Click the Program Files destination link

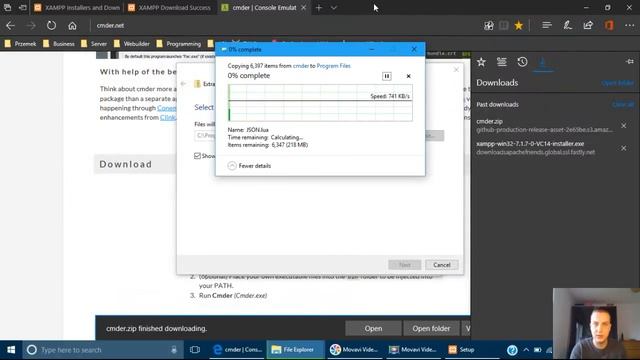333,66
